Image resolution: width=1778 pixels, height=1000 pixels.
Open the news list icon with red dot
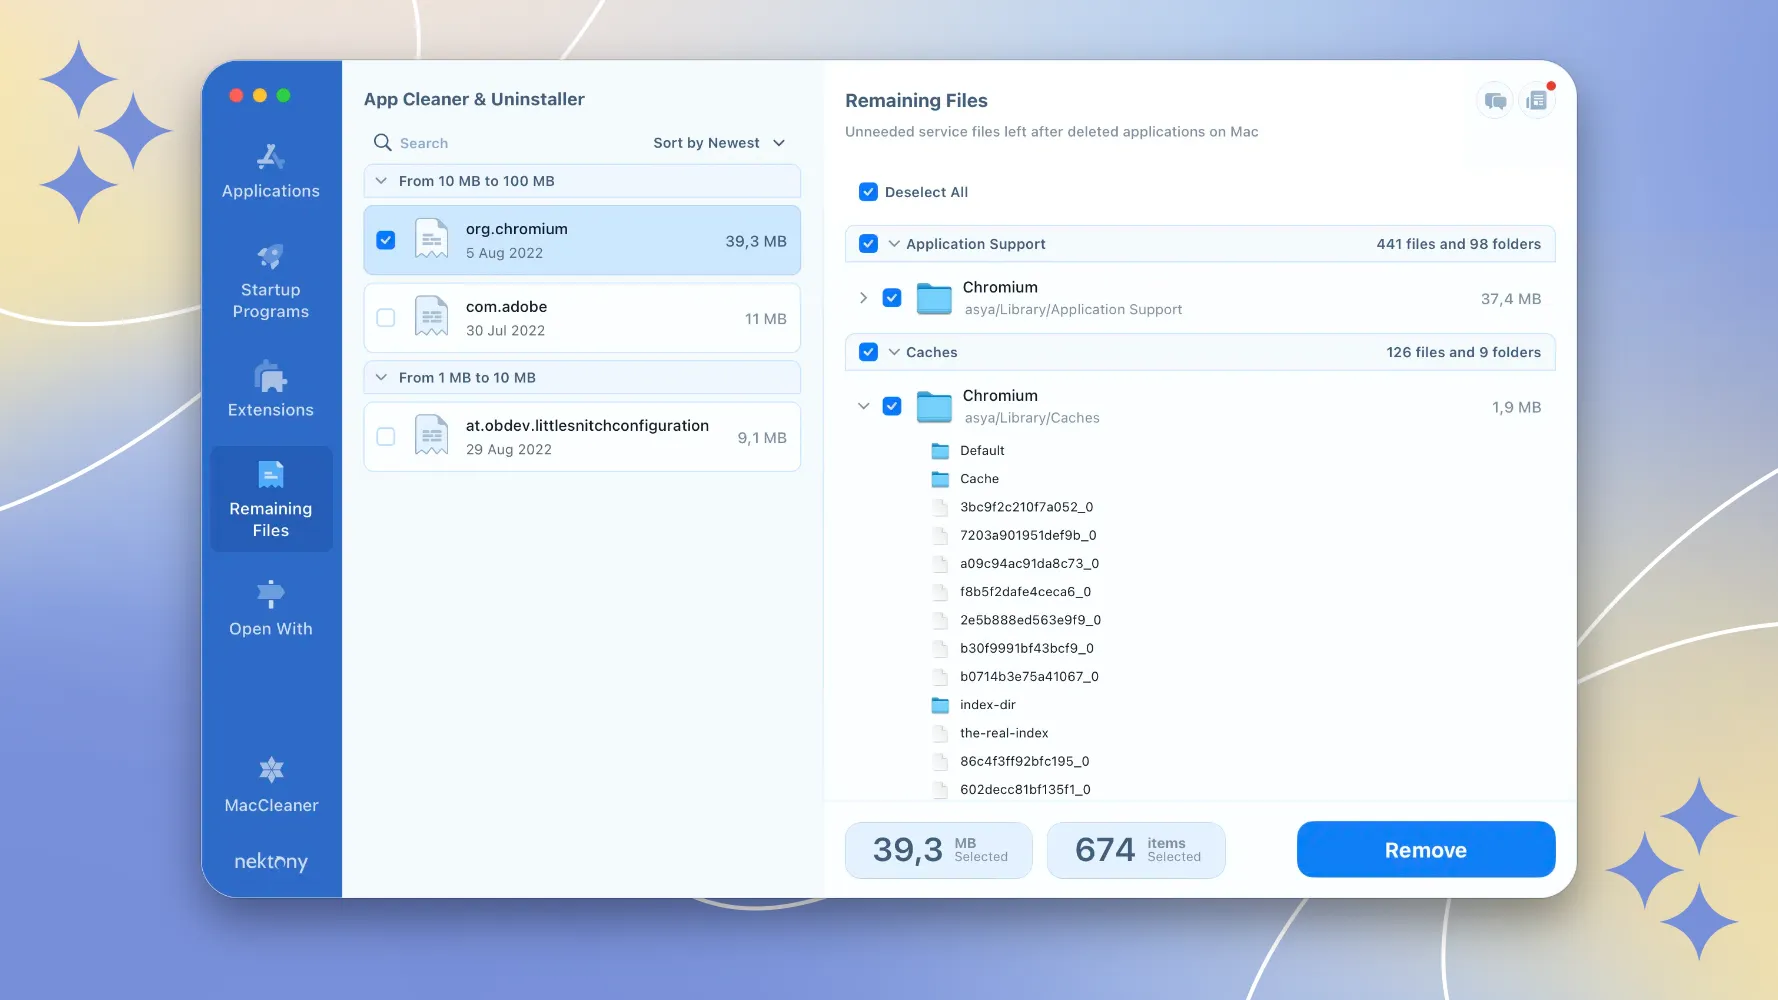click(x=1537, y=101)
